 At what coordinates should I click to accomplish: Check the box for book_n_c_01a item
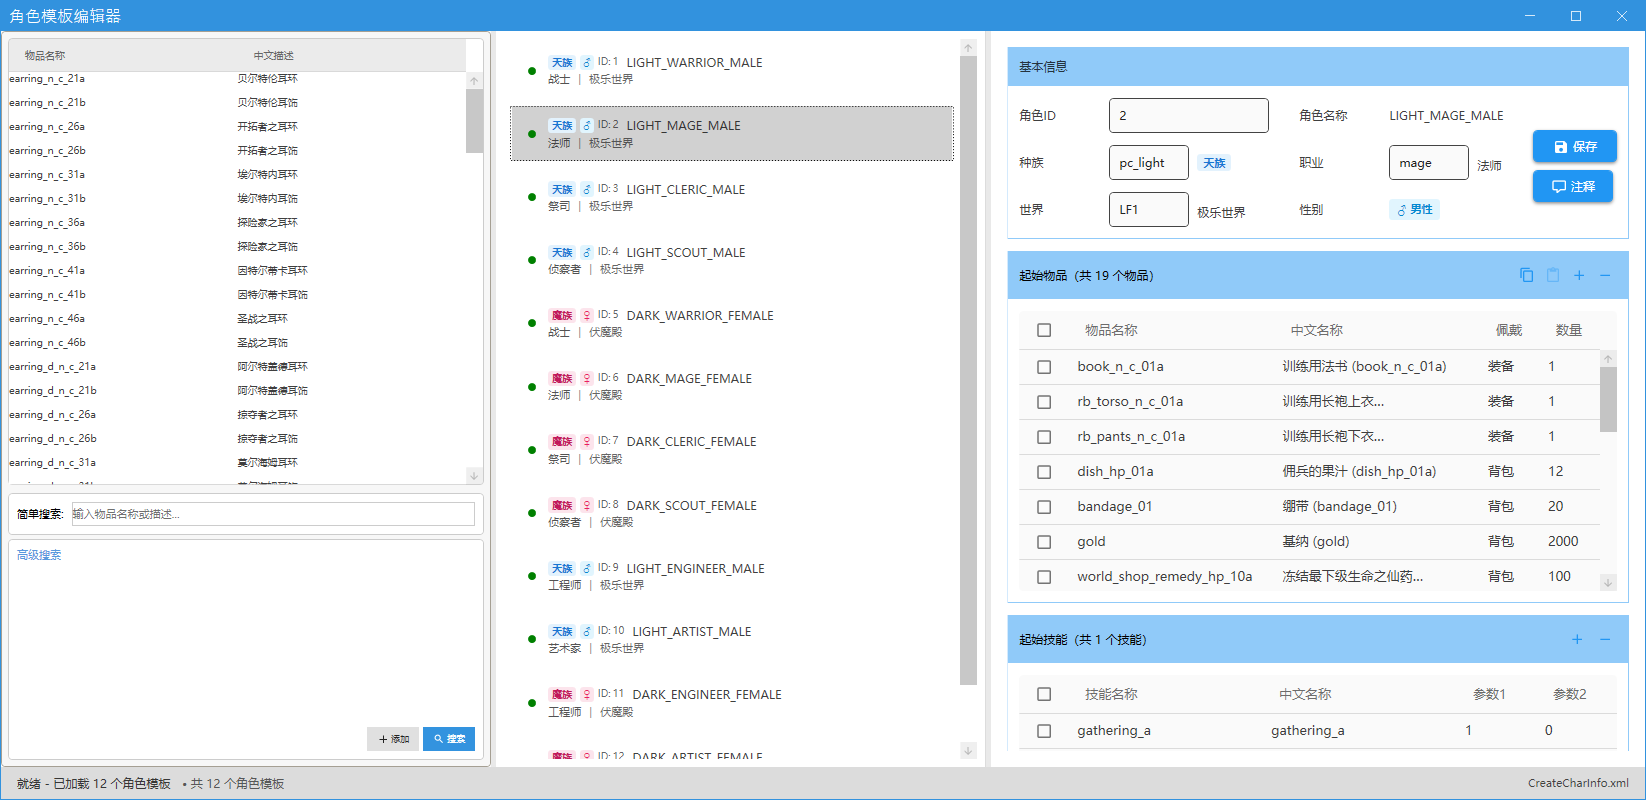click(1044, 367)
